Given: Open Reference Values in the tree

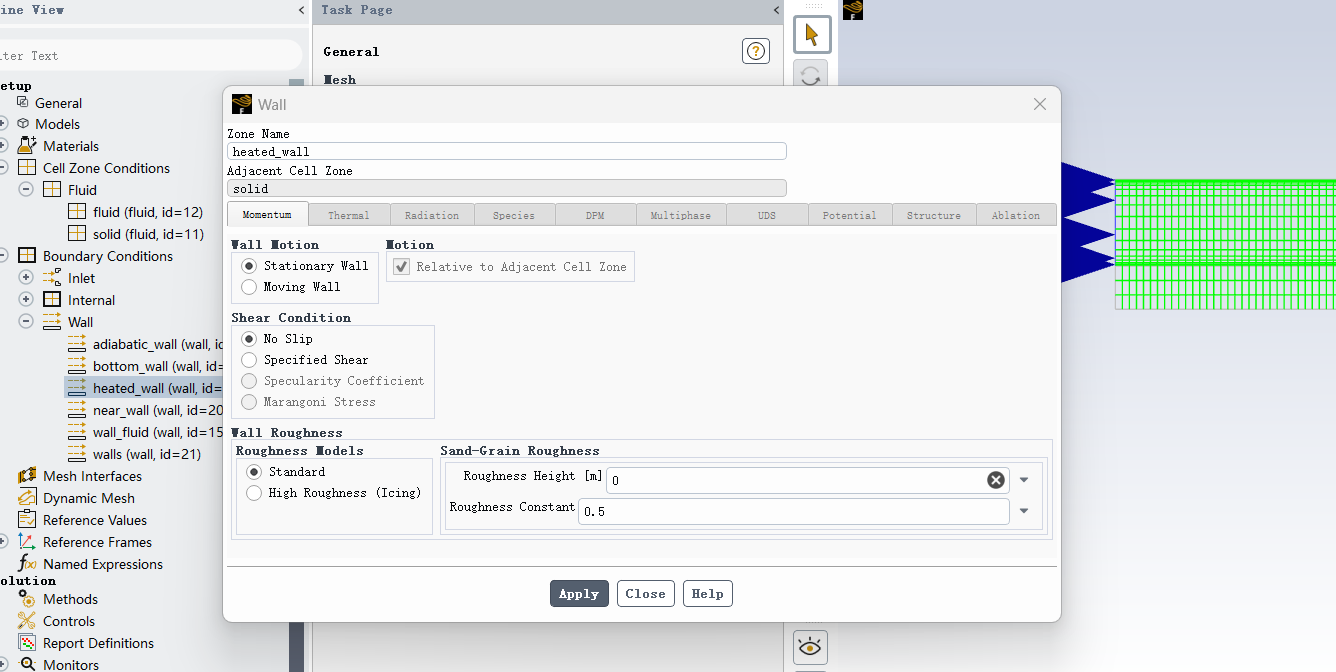Looking at the screenshot, I should (x=94, y=520).
